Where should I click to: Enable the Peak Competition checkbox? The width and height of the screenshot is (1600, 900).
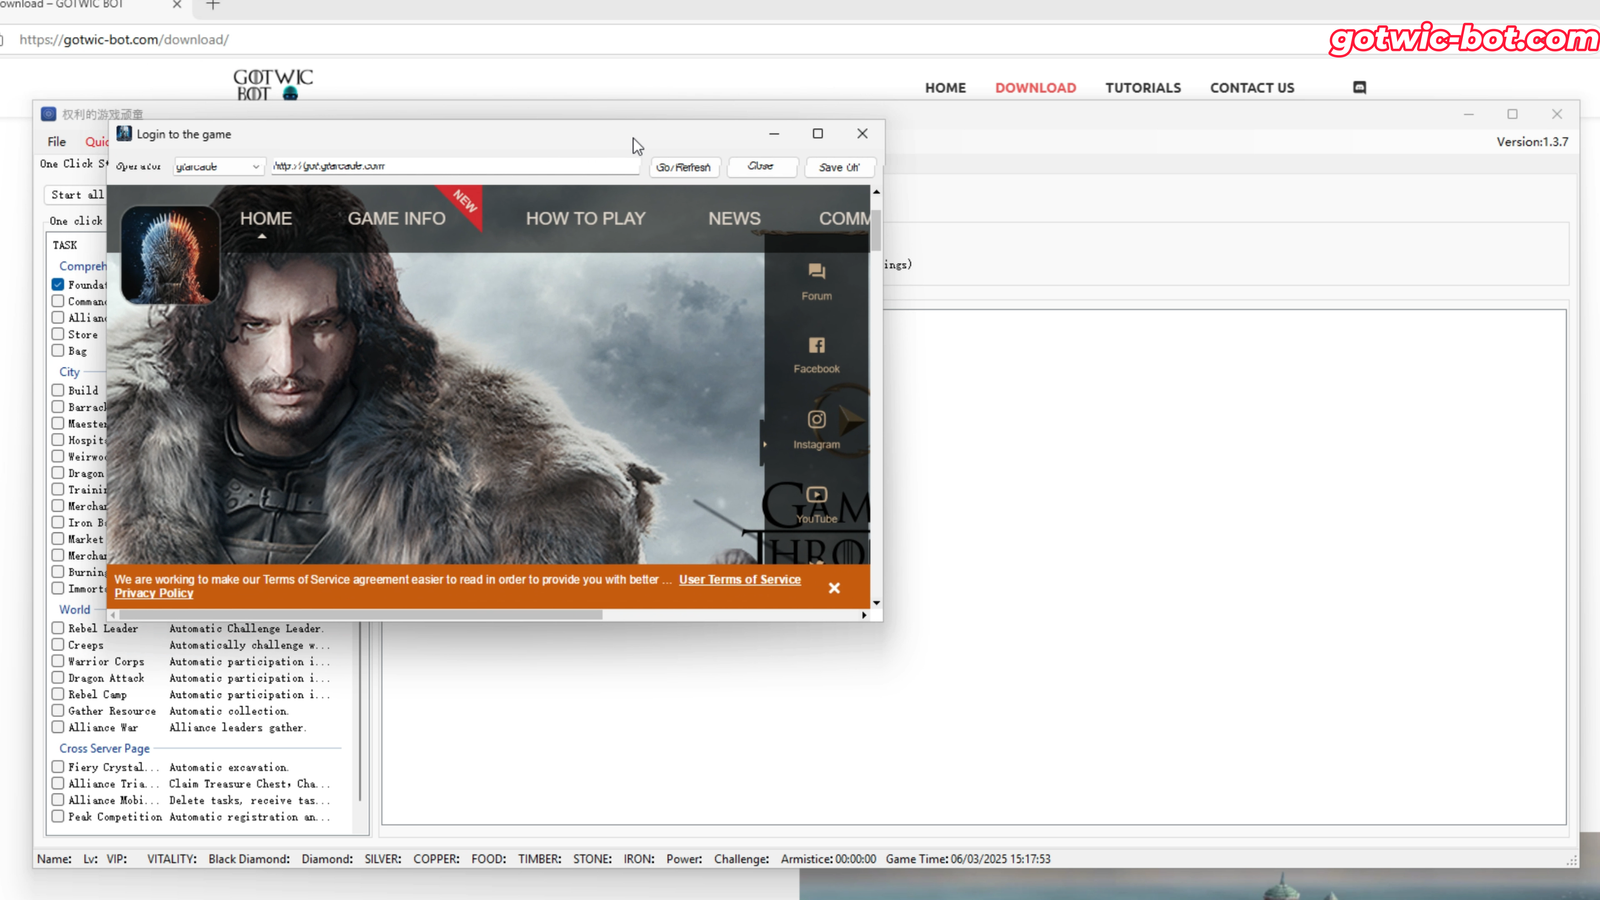(x=58, y=817)
